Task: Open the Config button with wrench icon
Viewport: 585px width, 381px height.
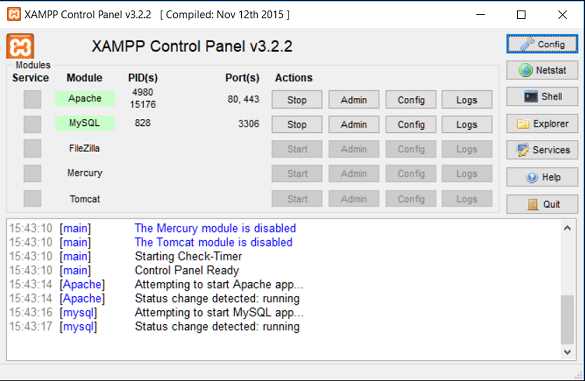Action: point(542,44)
